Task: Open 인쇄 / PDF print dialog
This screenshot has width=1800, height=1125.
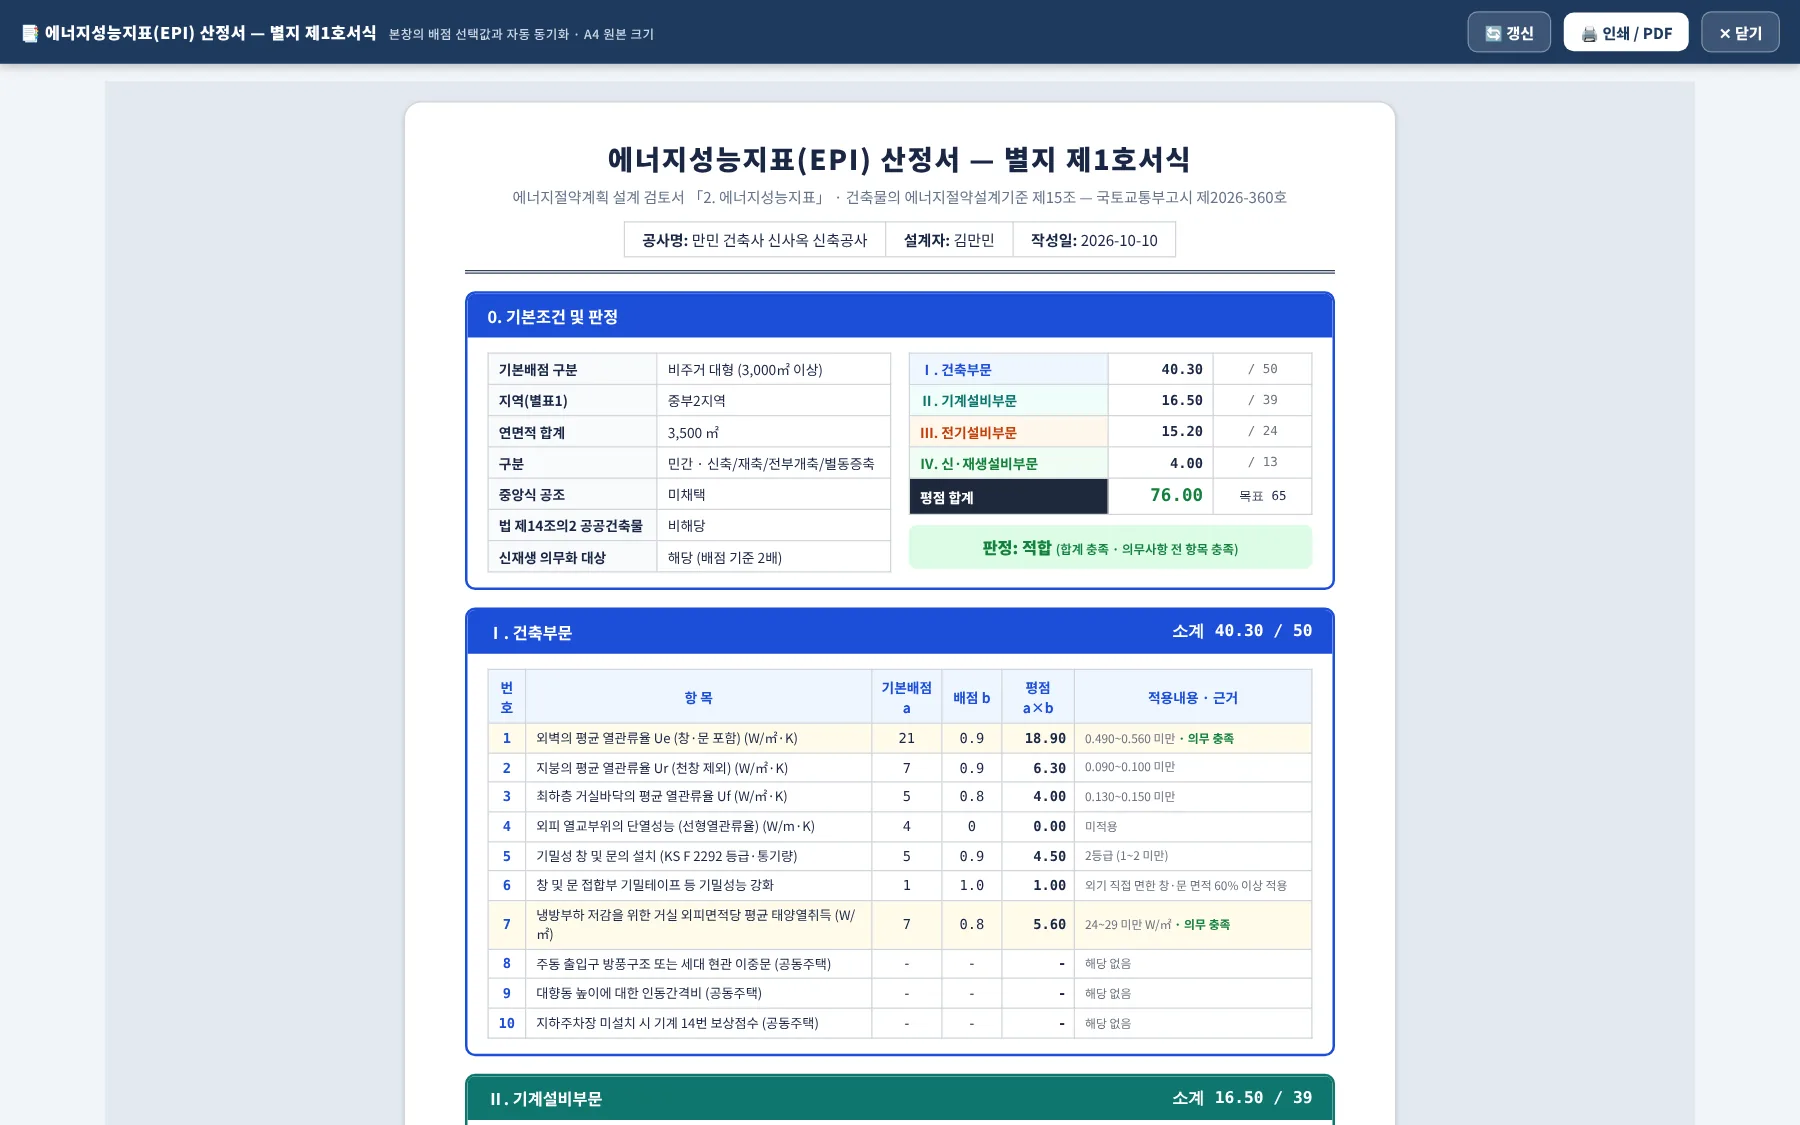Action: [x=1626, y=33]
